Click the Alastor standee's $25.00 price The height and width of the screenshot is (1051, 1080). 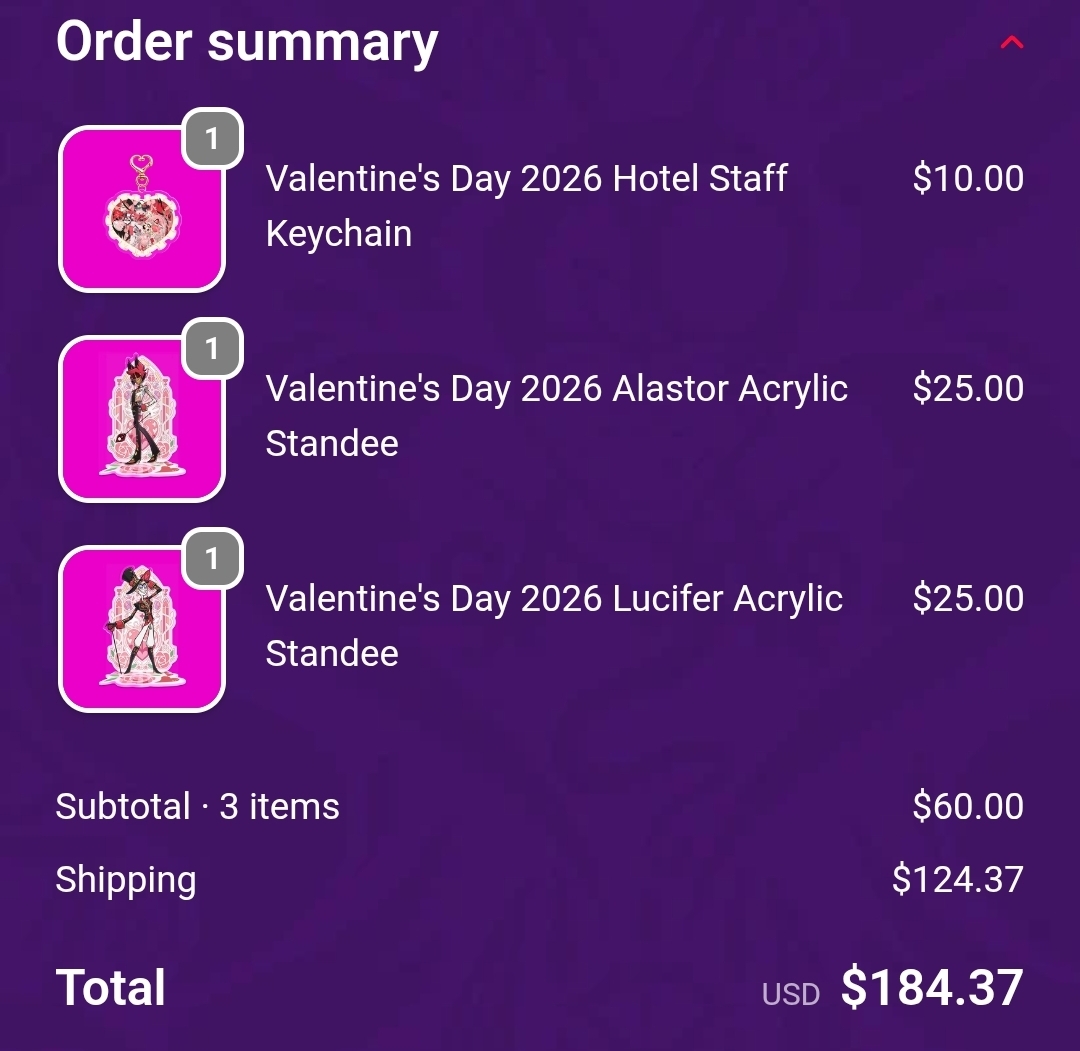pos(968,389)
